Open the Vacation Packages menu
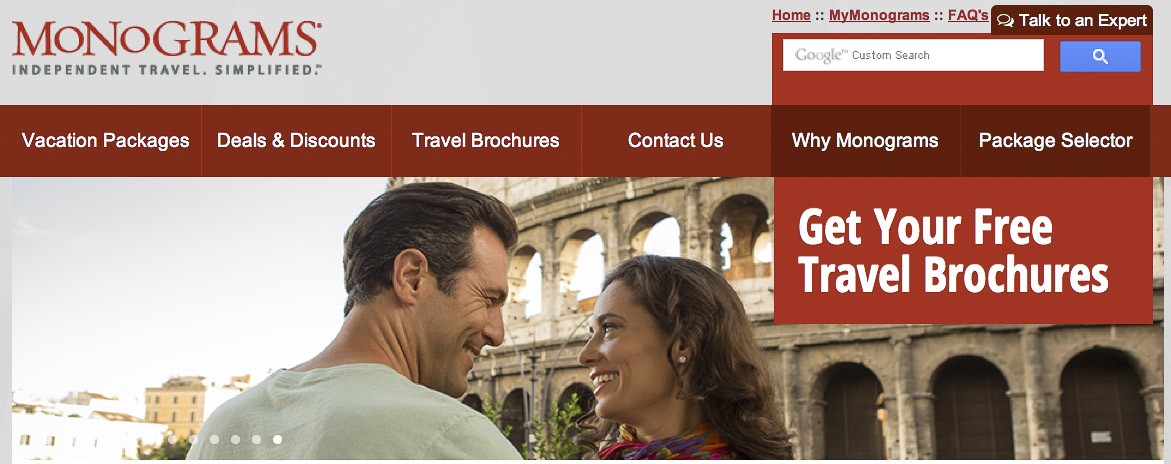The image size is (1171, 464). pos(105,140)
